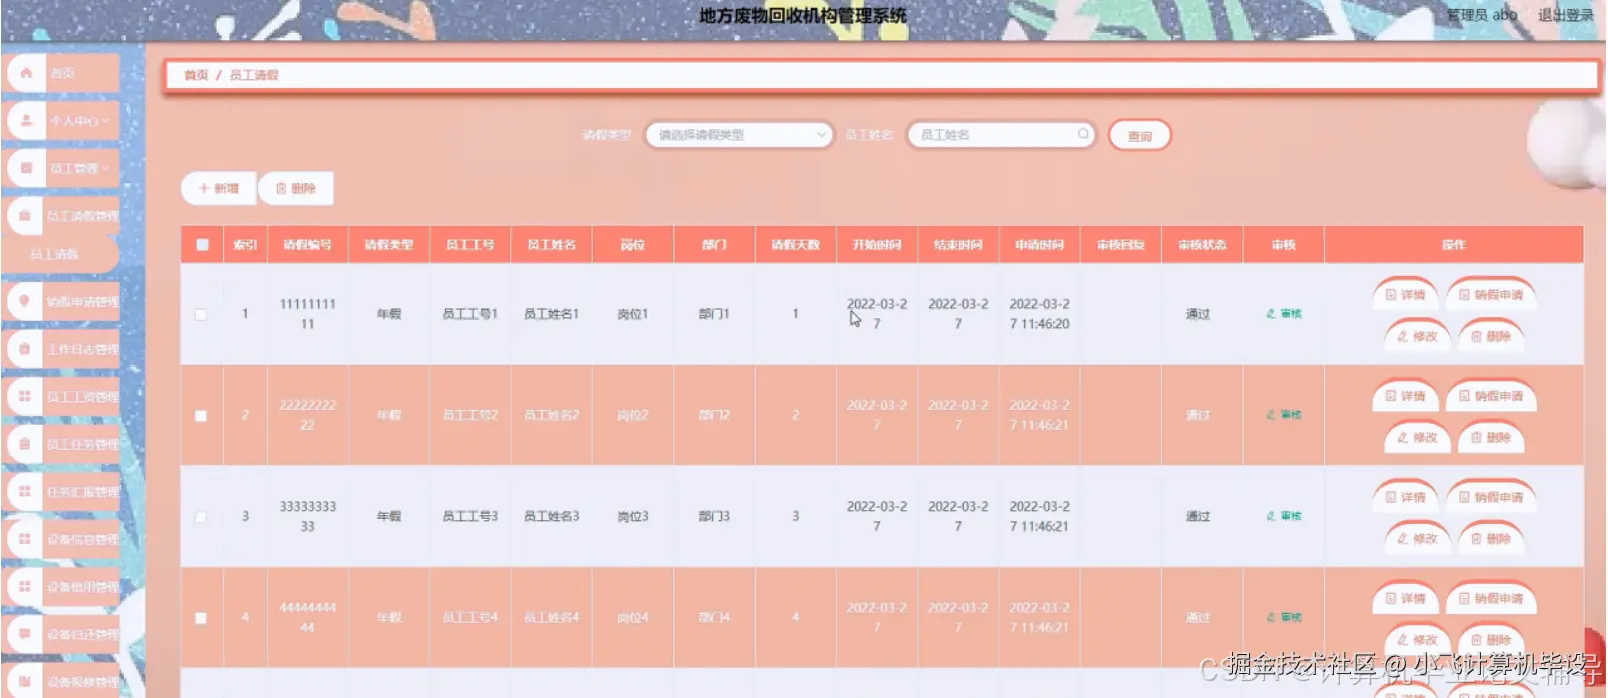Click 申请时间 column header
The image size is (1608, 698).
pos(1039,244)
